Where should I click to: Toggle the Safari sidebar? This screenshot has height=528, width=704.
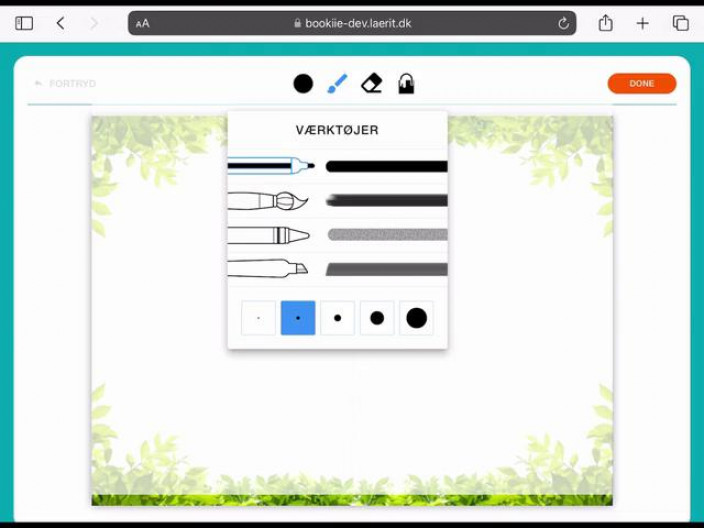tap(24, 23)
